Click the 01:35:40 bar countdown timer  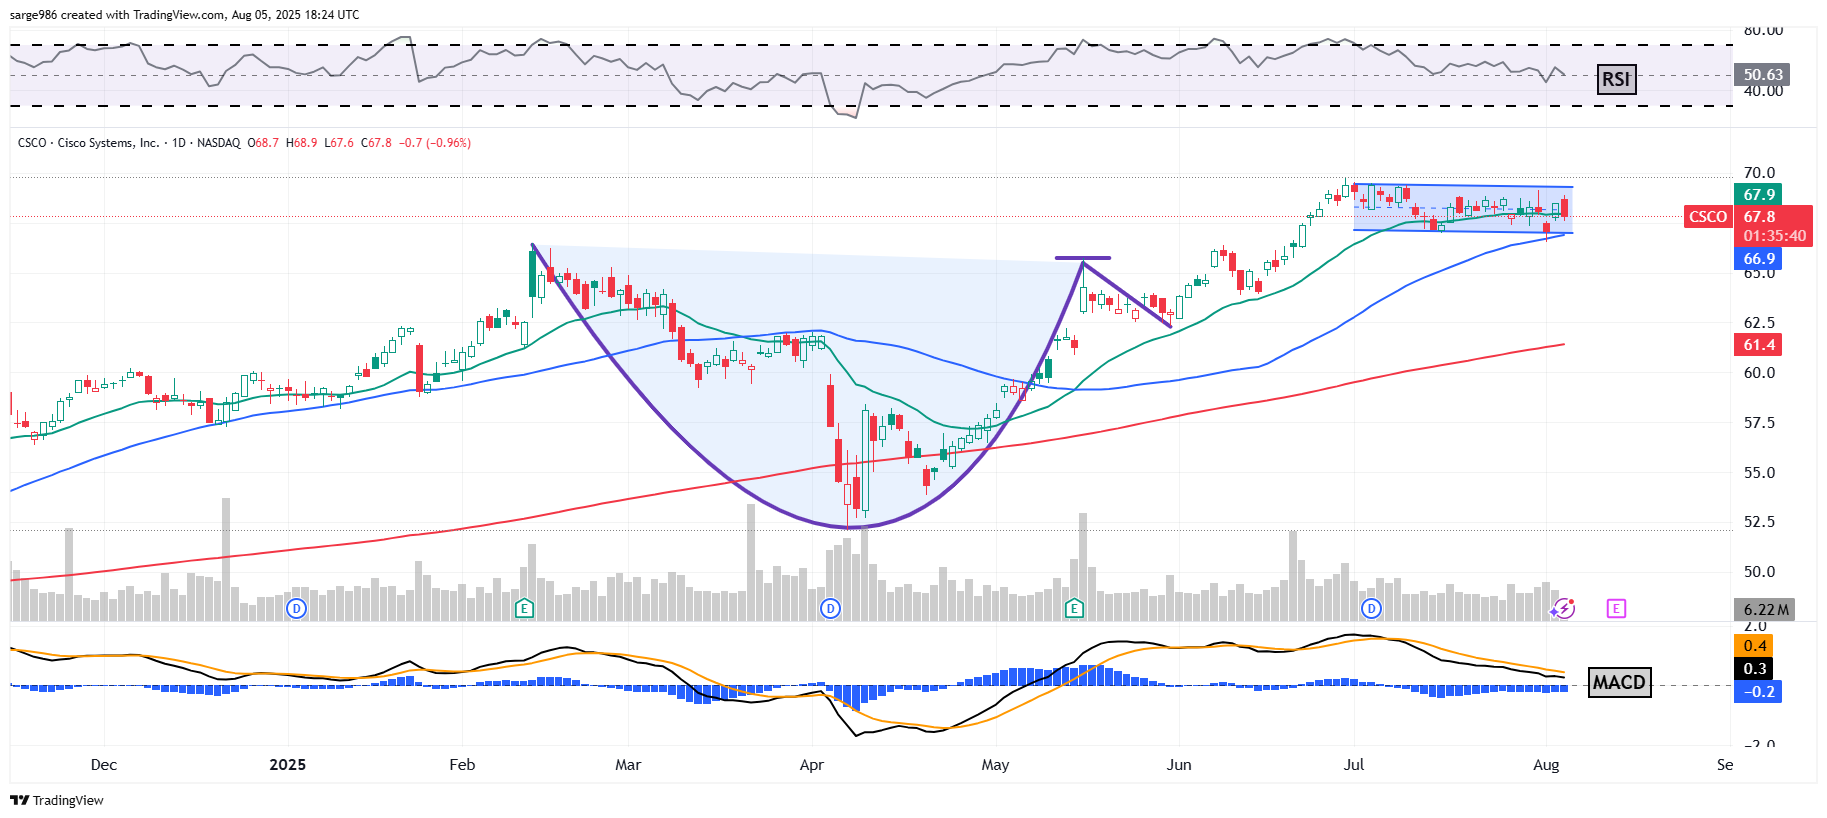pyautogui.click(x=1773, y=237)
